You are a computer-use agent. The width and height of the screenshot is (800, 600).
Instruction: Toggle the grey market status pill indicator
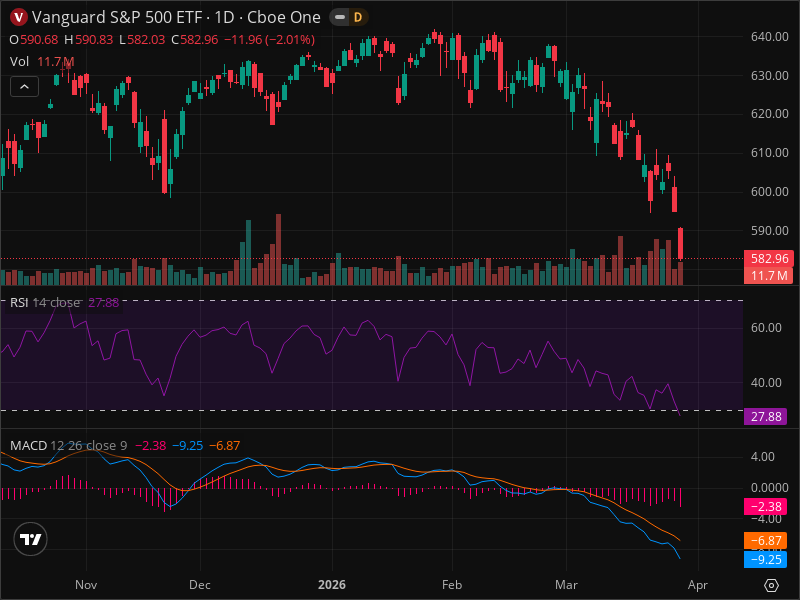point(340,17)
